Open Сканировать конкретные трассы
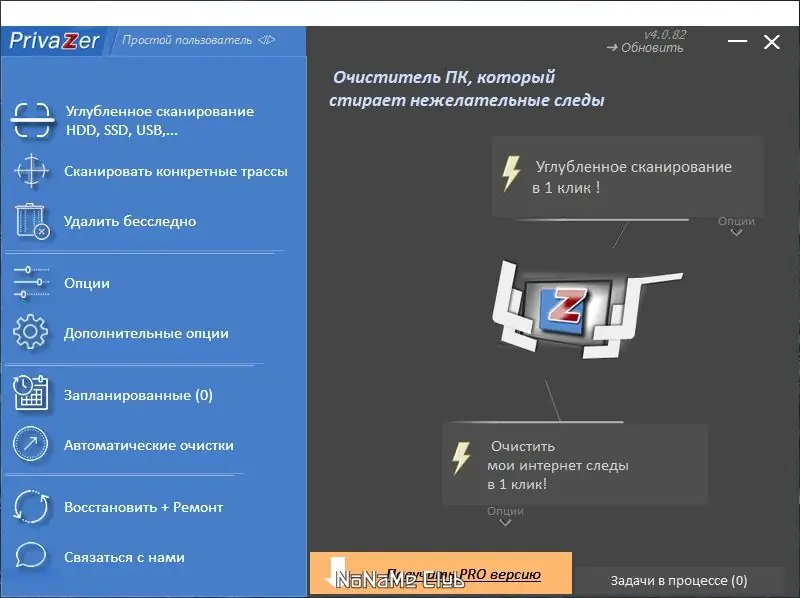This screenshot has width=800, height=598. tap(176, 171)
